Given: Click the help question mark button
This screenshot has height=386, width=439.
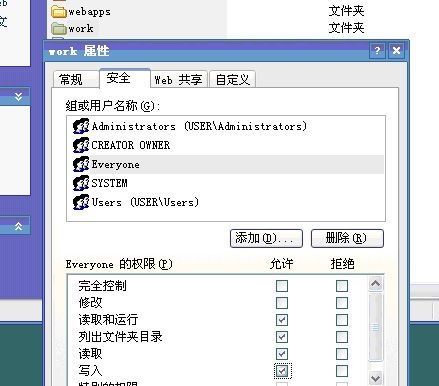Looking at the screenshot, I should tap(377, 51).
